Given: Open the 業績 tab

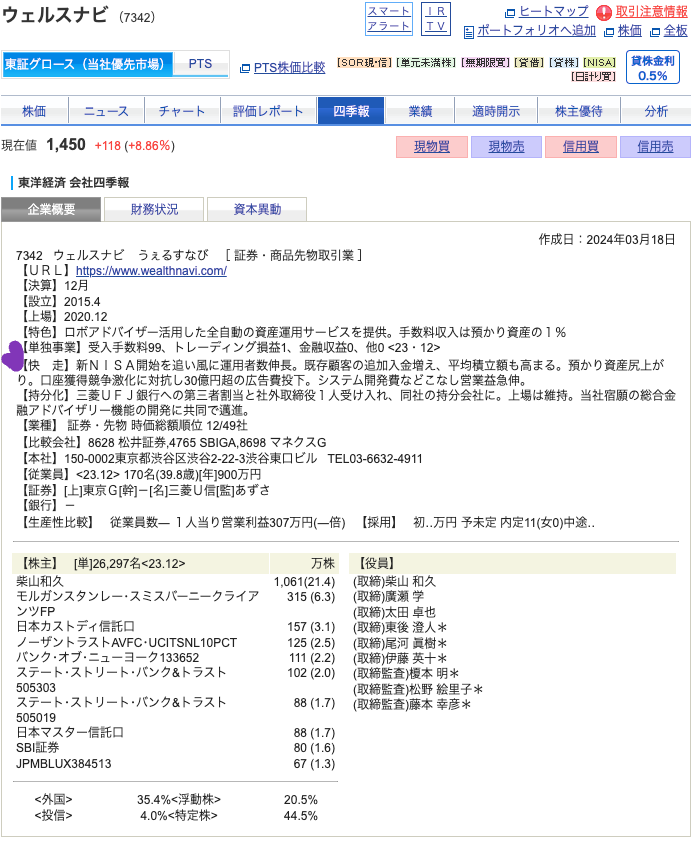Looking at the screenshot, I should point(420,111).
